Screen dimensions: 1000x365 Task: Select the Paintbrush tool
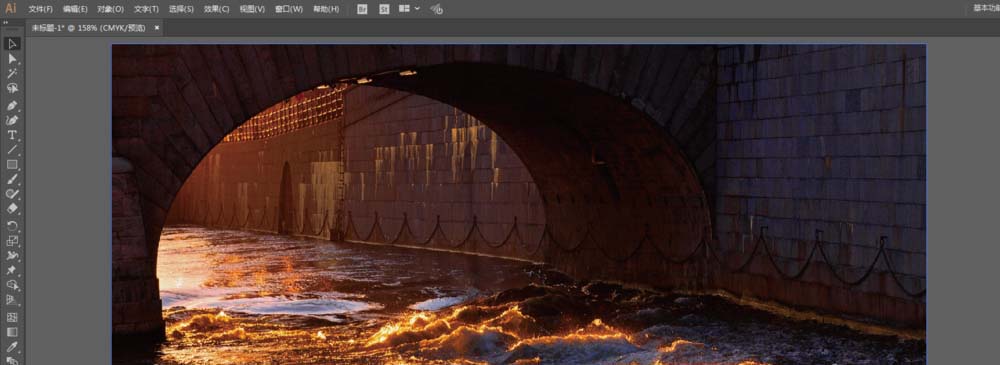pos(12,179)
